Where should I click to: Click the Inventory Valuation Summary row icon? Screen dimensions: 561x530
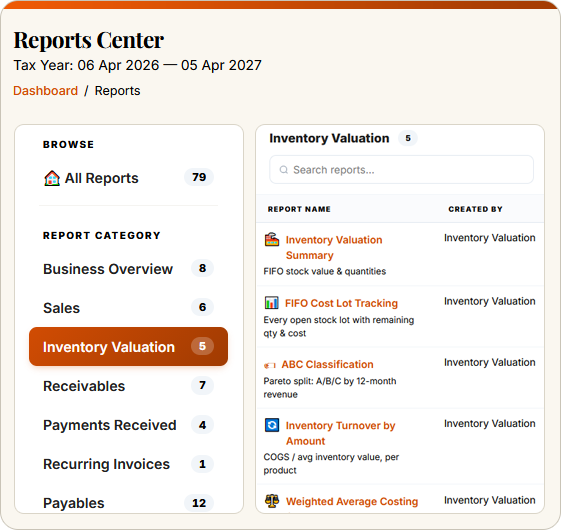(x=272, y=239)
